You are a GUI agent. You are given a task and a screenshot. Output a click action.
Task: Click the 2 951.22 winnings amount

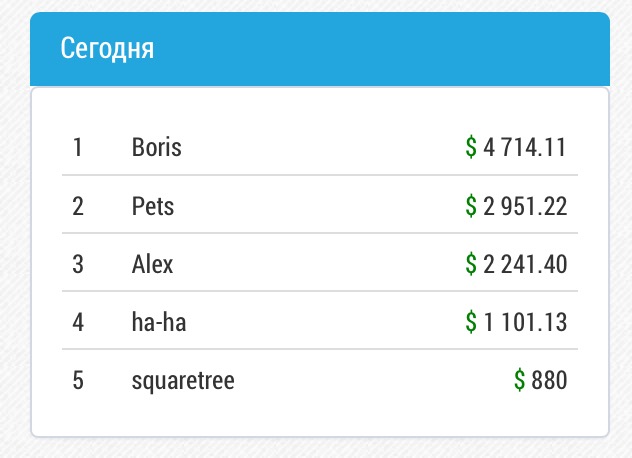(x=525, y=206)
